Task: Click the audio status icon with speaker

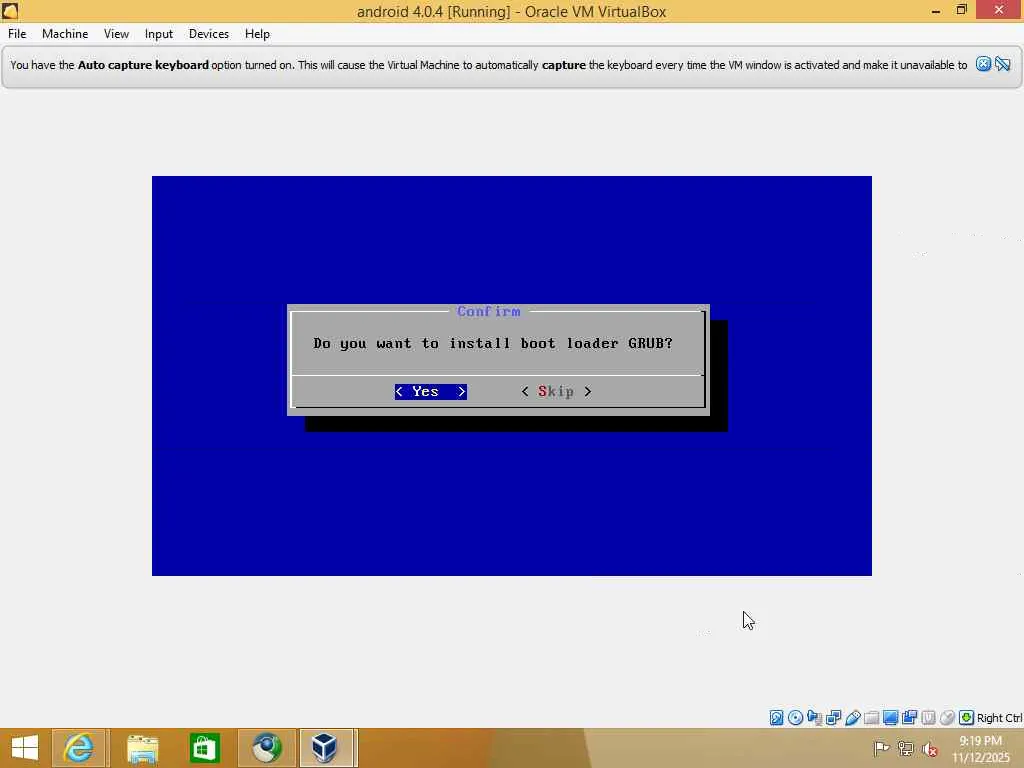Action: tap(814, 718)
